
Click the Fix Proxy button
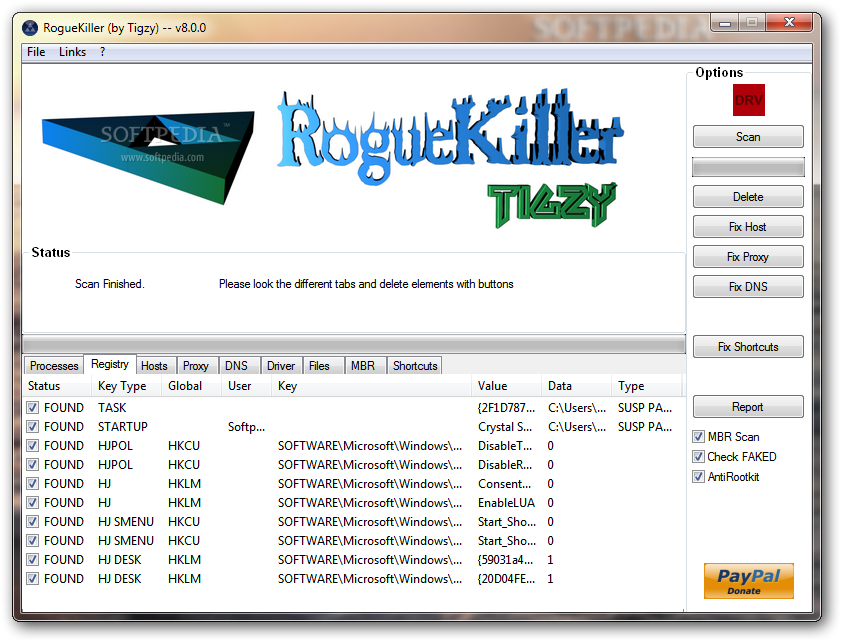pos(748,257)
